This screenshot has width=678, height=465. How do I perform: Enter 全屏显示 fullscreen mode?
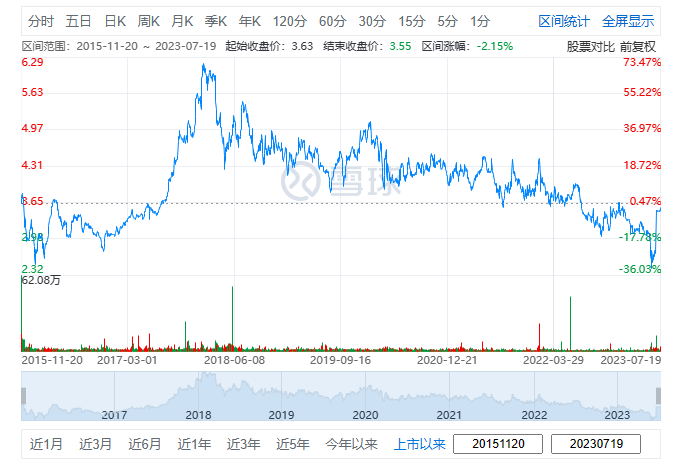click(628, 20)
